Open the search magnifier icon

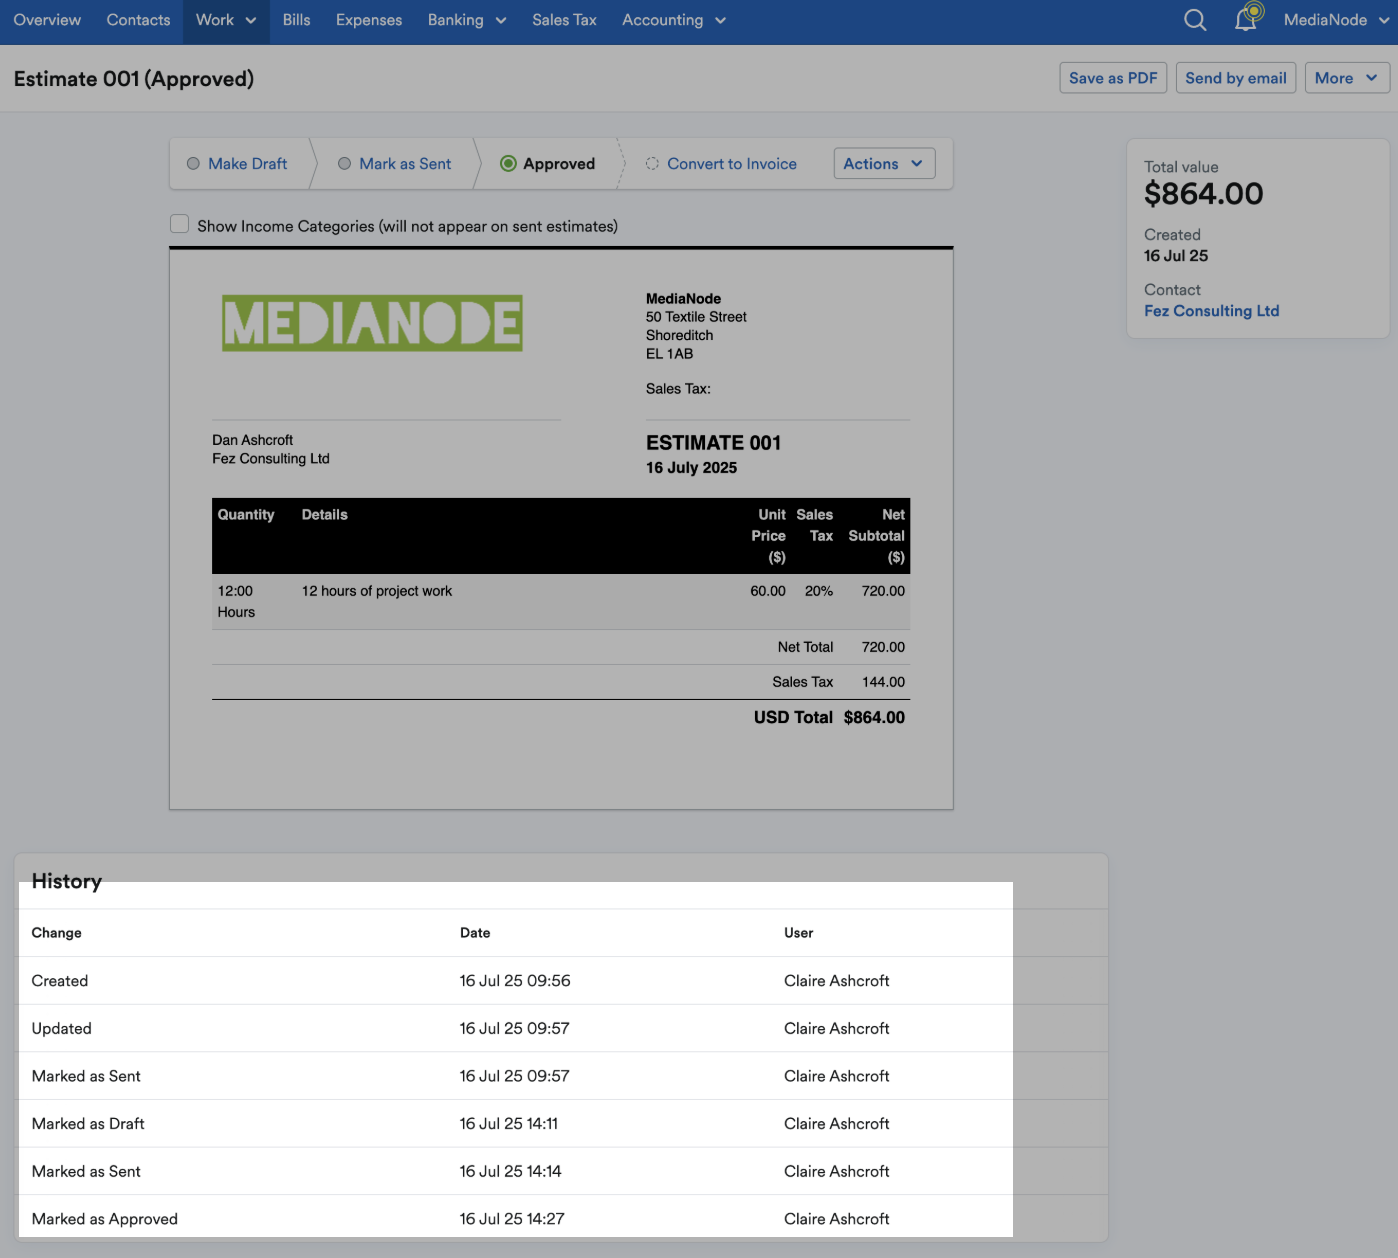[x=1195, y=20]
